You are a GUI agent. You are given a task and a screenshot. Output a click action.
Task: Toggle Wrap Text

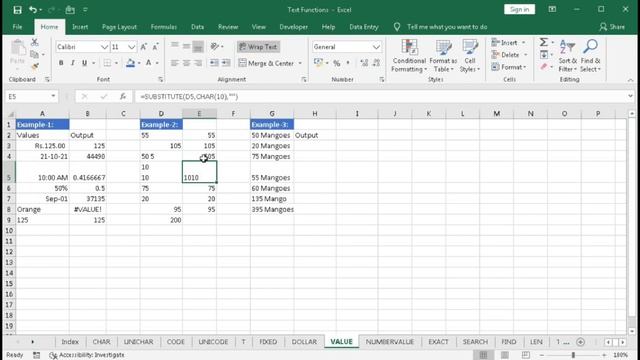coord(258,47)
